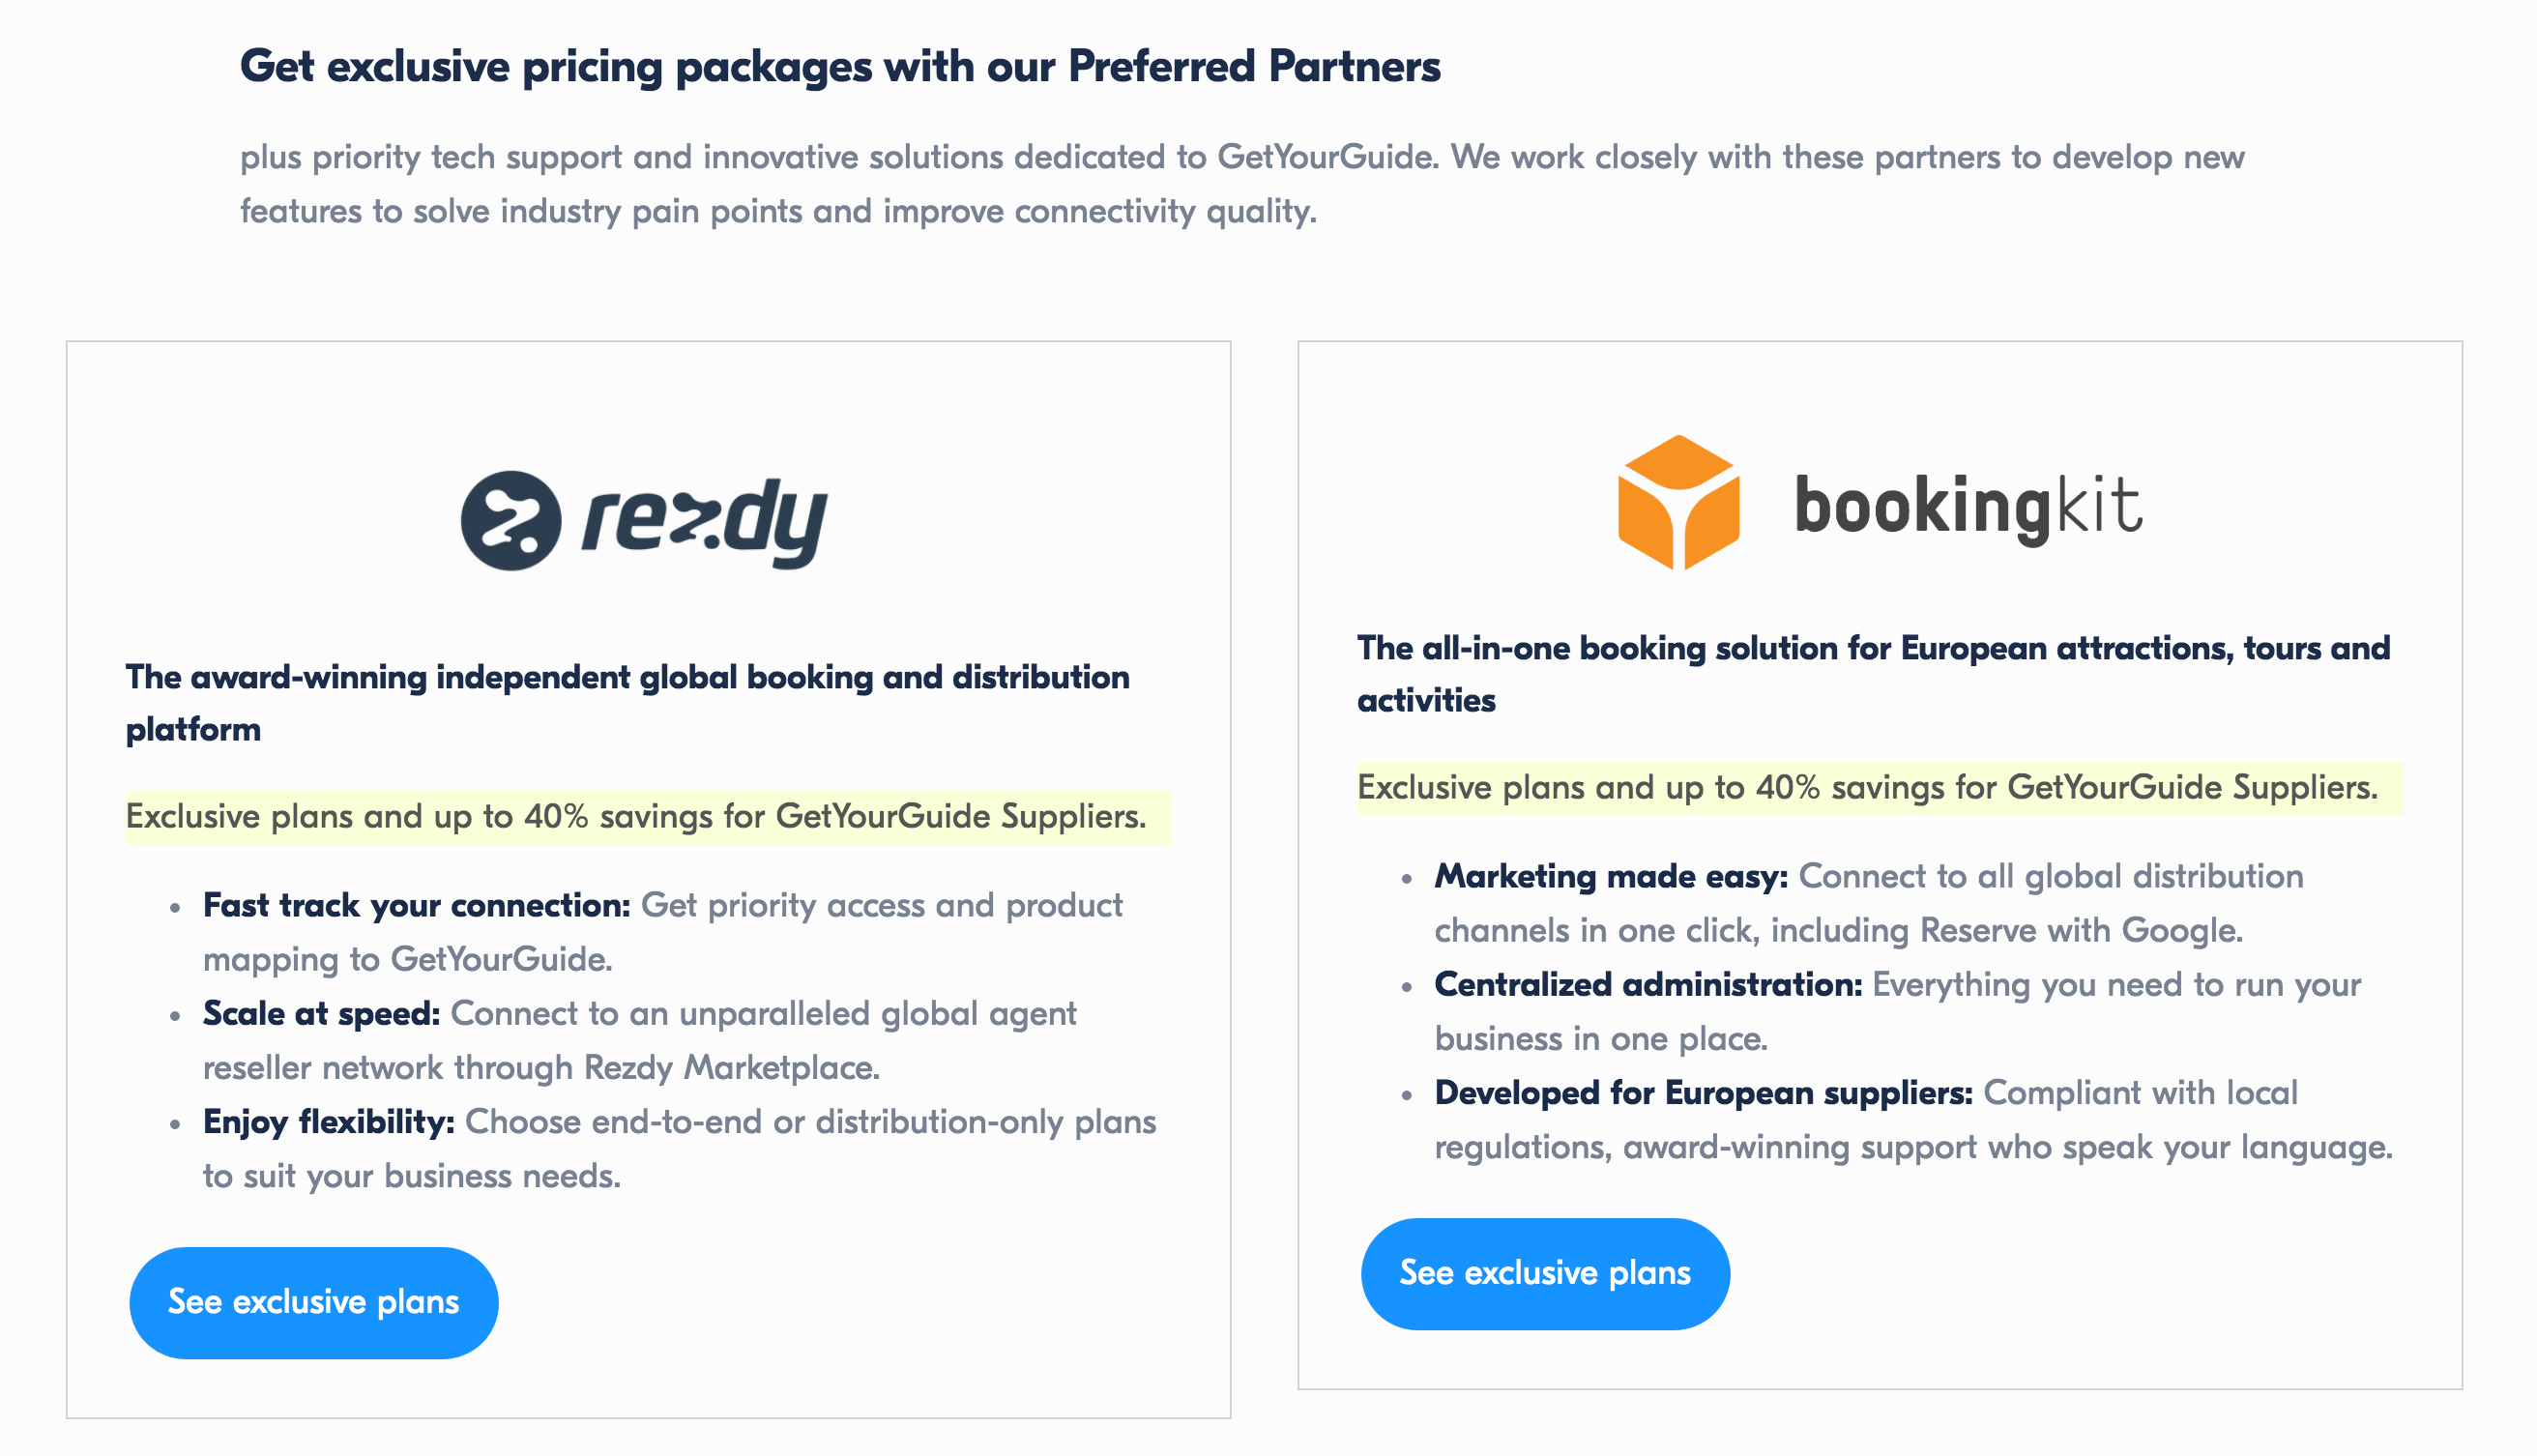The image size is (2537, 1456).
Task: Select the bookingkit all-in-one booking solution headline
Action: (x=1873, y=674)
